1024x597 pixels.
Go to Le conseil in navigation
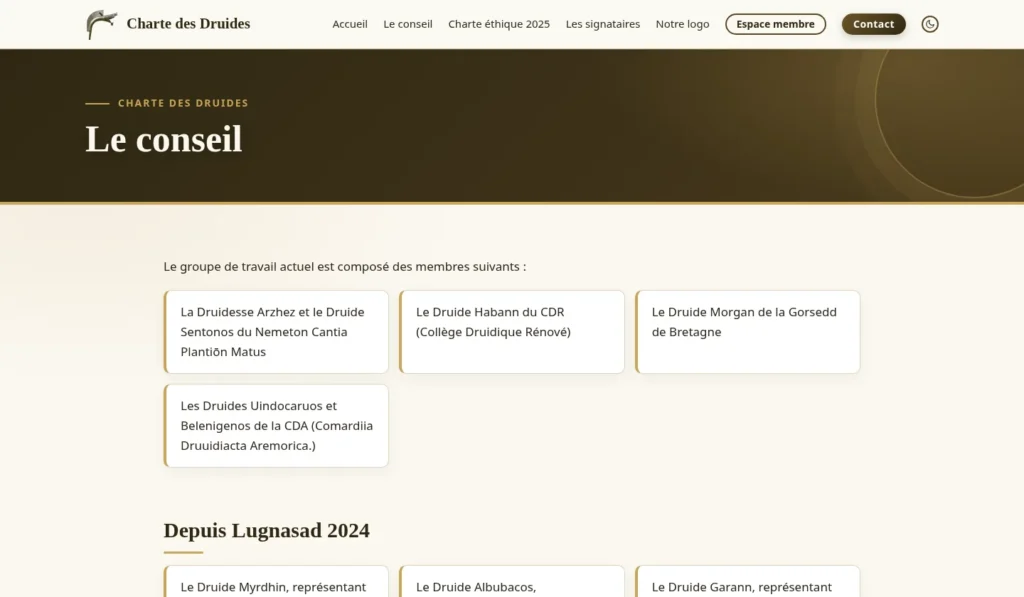[408, 24]
